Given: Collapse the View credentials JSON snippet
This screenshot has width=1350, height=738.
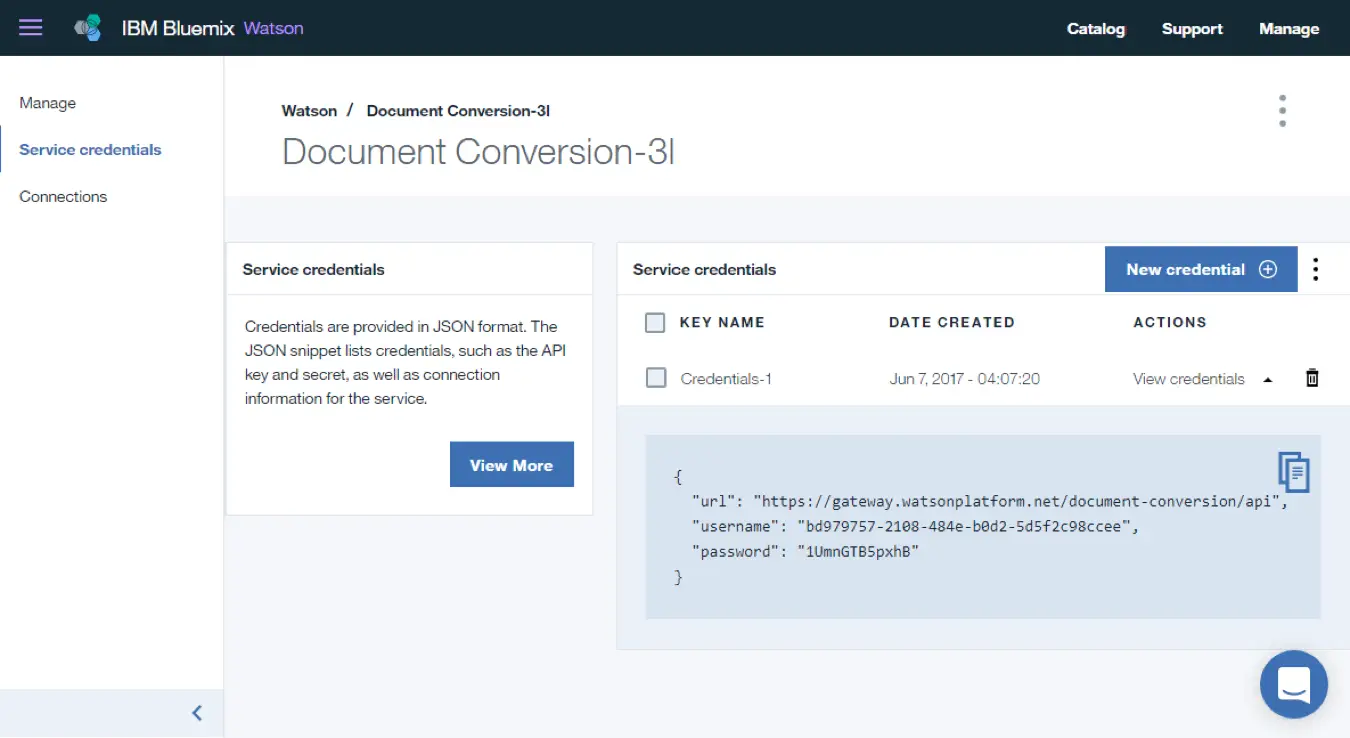Looking at the screenshot, I should [1267, 379].
